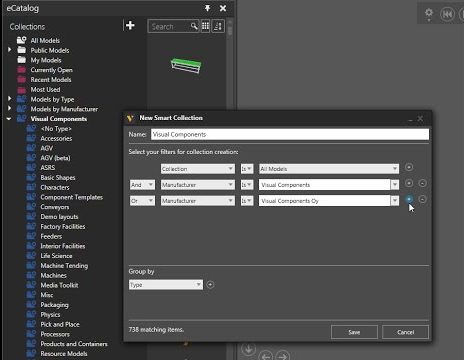Expand the Models by Manufacturer collection
The height and width of the screenshot is (360, 464).
(10, 109)
